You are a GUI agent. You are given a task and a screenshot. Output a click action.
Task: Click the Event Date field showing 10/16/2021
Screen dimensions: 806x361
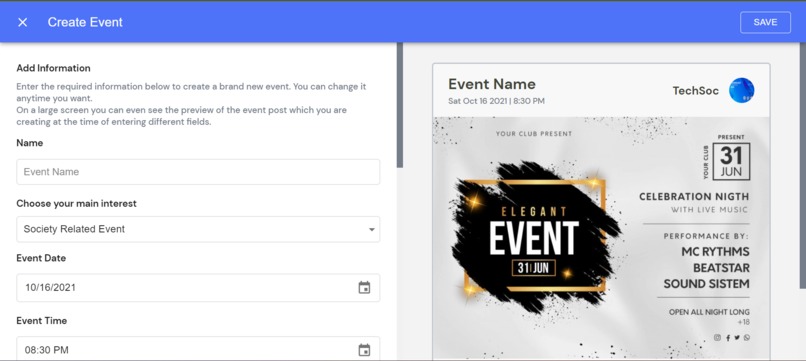198,287
